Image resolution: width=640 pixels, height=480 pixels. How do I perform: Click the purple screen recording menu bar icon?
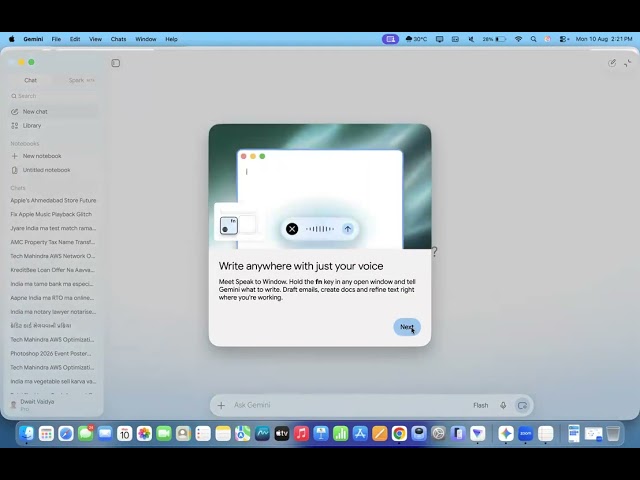tap(390, 39)
